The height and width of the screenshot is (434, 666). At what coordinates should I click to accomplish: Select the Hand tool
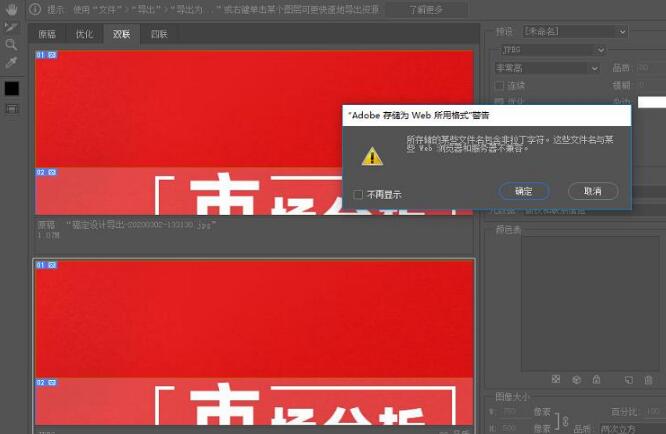pyautogui.click(x=11, y=10)
